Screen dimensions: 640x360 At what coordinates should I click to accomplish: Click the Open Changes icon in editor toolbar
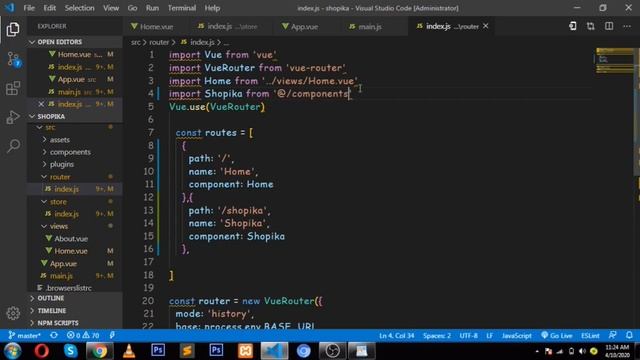tap(573, 26)
